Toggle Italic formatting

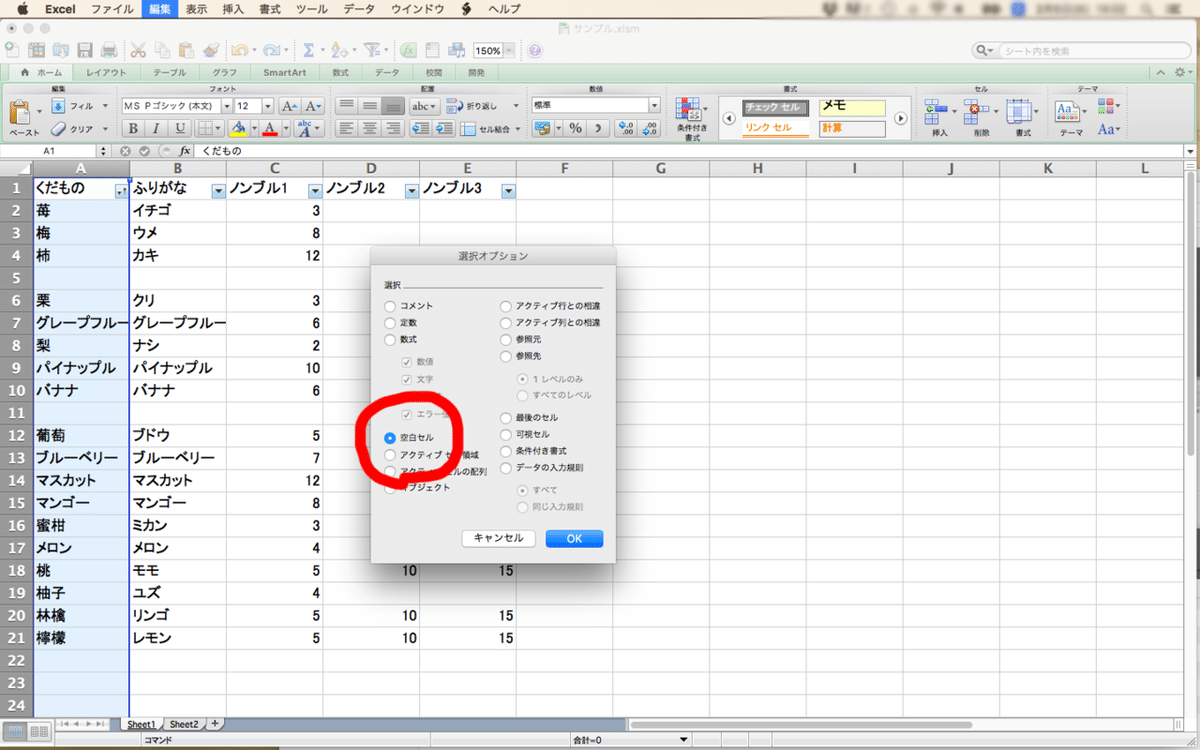pyautogui.click(x=157, y=128)
